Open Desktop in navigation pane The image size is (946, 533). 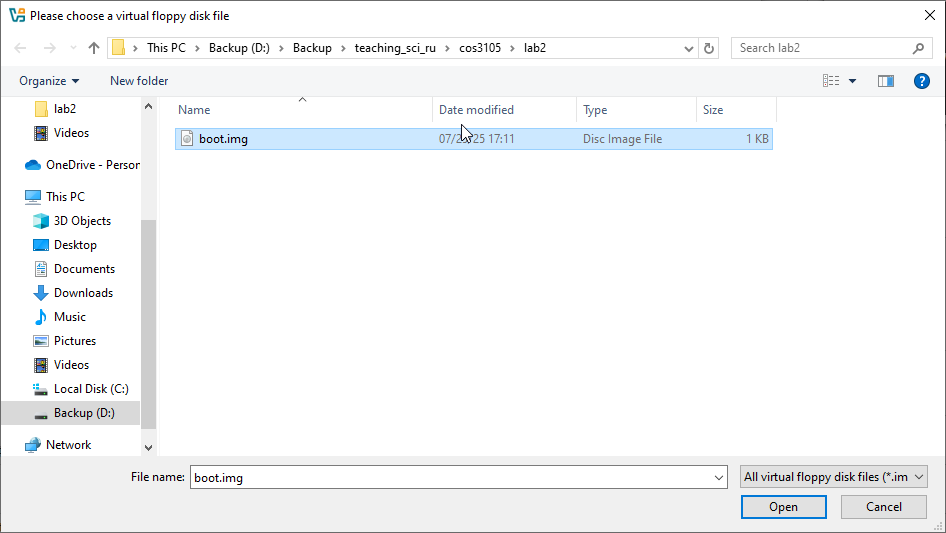(75, 245)
